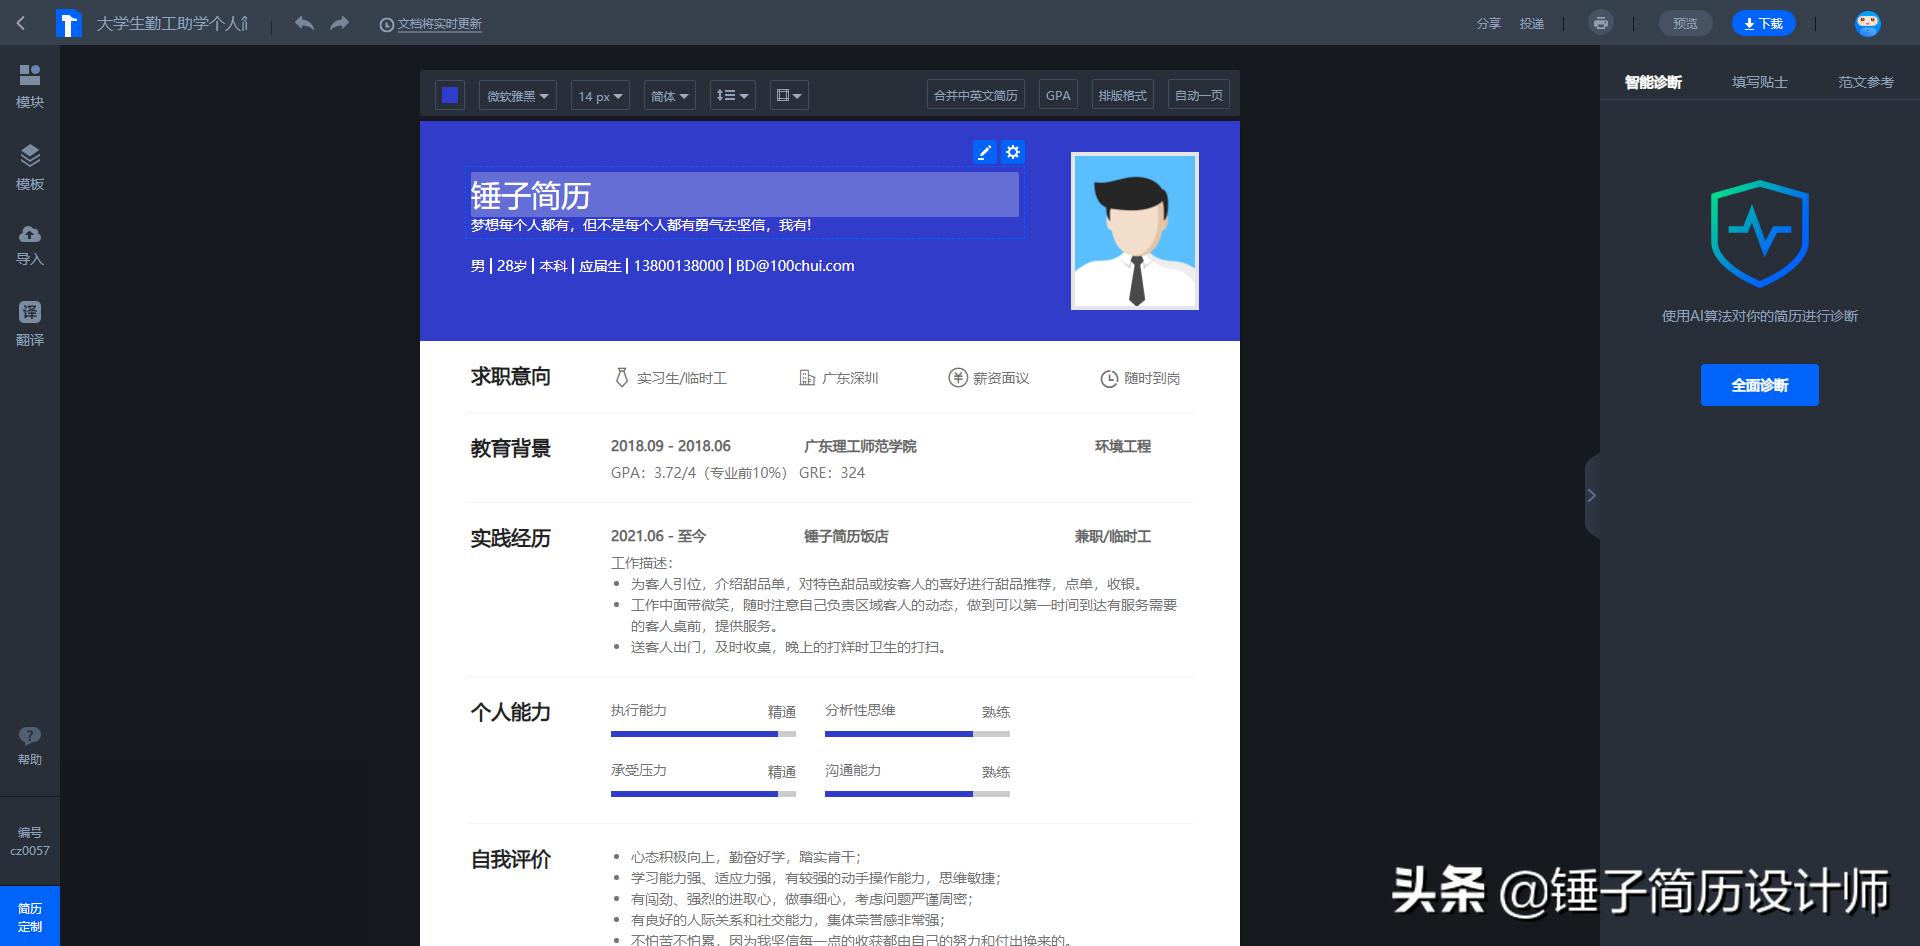Open the 微软雅黑 font dropdown
1920x946 pixels.
pyautogui.click(x=516, y=95)
